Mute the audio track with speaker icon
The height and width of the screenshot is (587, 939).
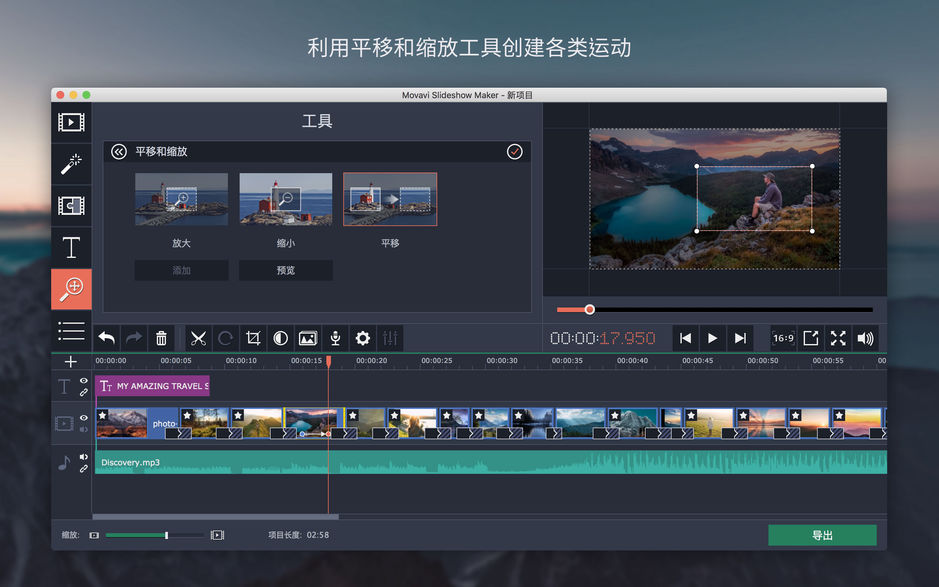point(84,456)
